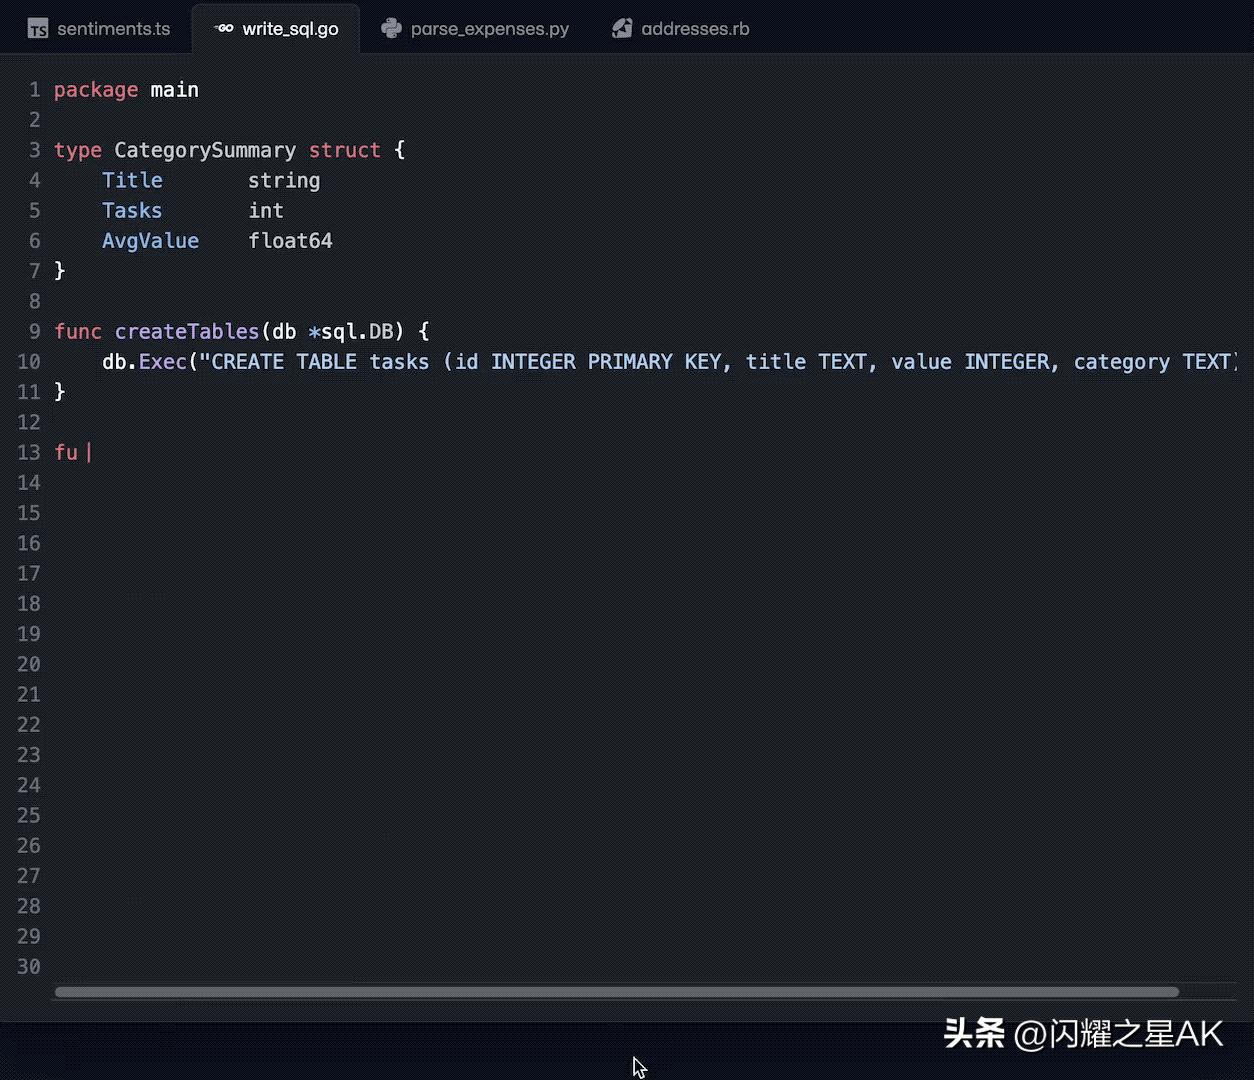Click the AvgValue struct field
1254x1080 pixels.
(150, 241)
